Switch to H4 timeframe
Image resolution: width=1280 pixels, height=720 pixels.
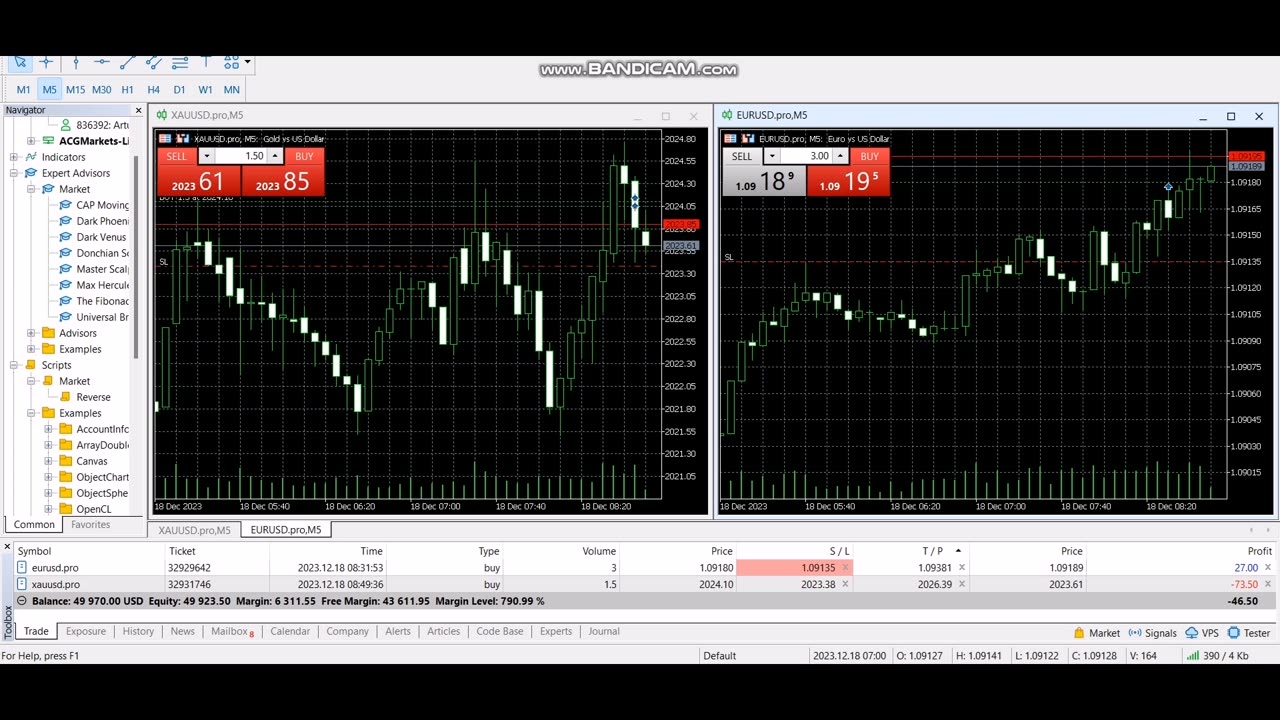[153, 90]
